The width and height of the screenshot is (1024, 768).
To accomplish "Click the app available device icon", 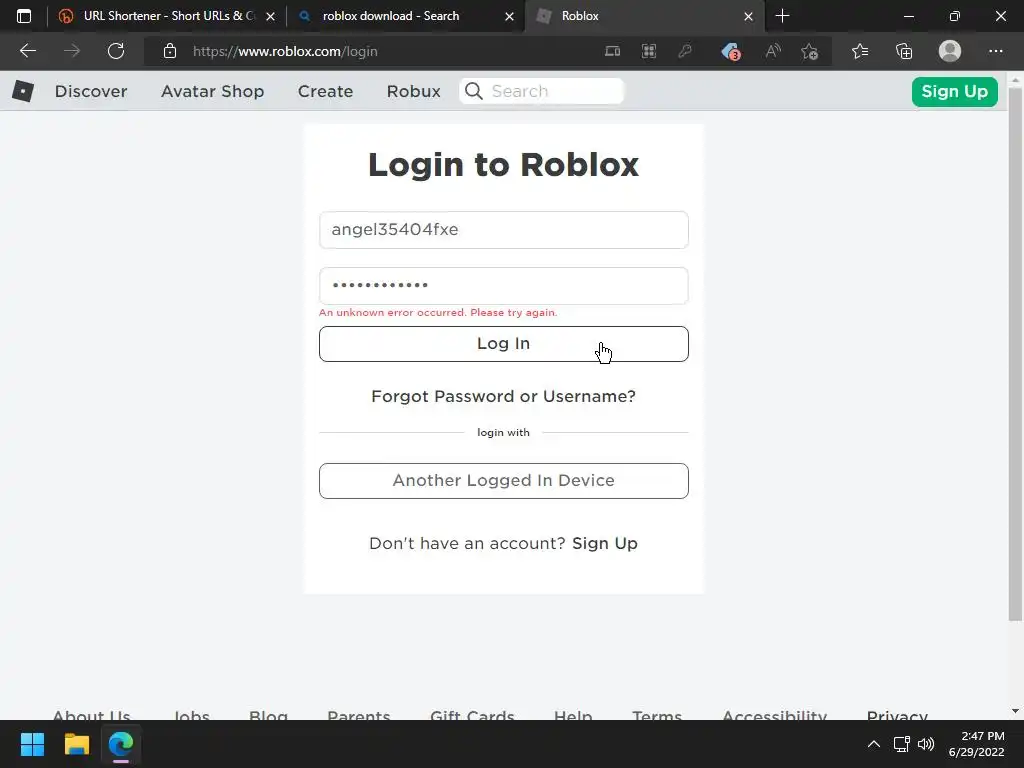I will tap(612, 51).
